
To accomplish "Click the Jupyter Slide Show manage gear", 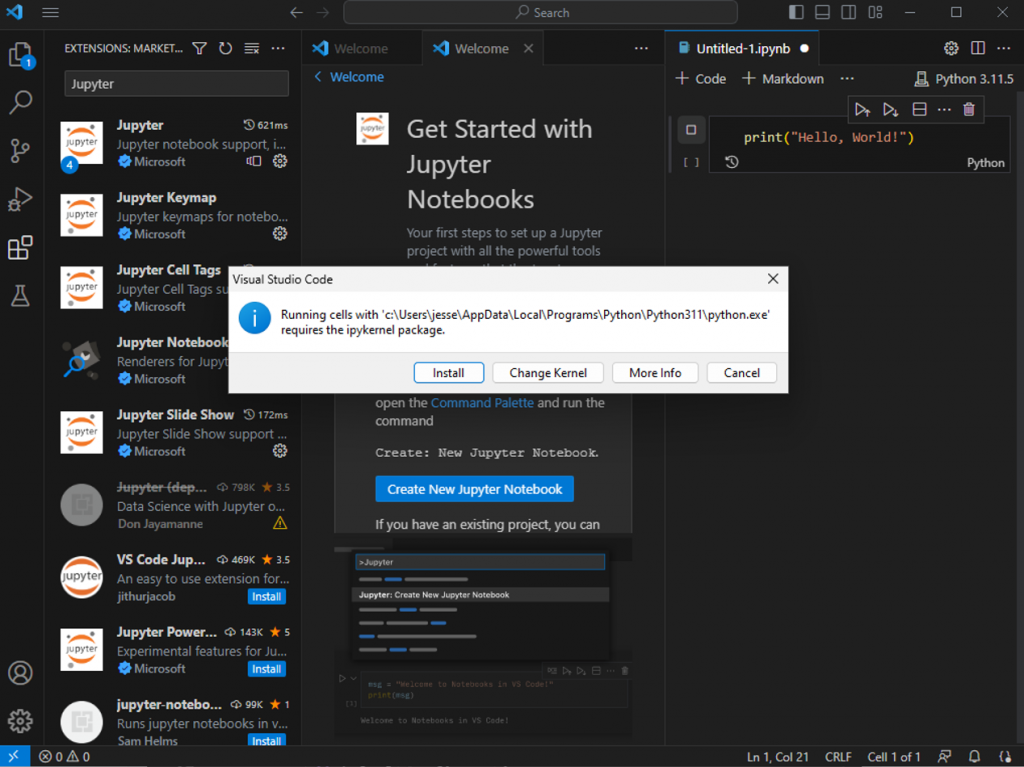I will (x=280, y=451).
